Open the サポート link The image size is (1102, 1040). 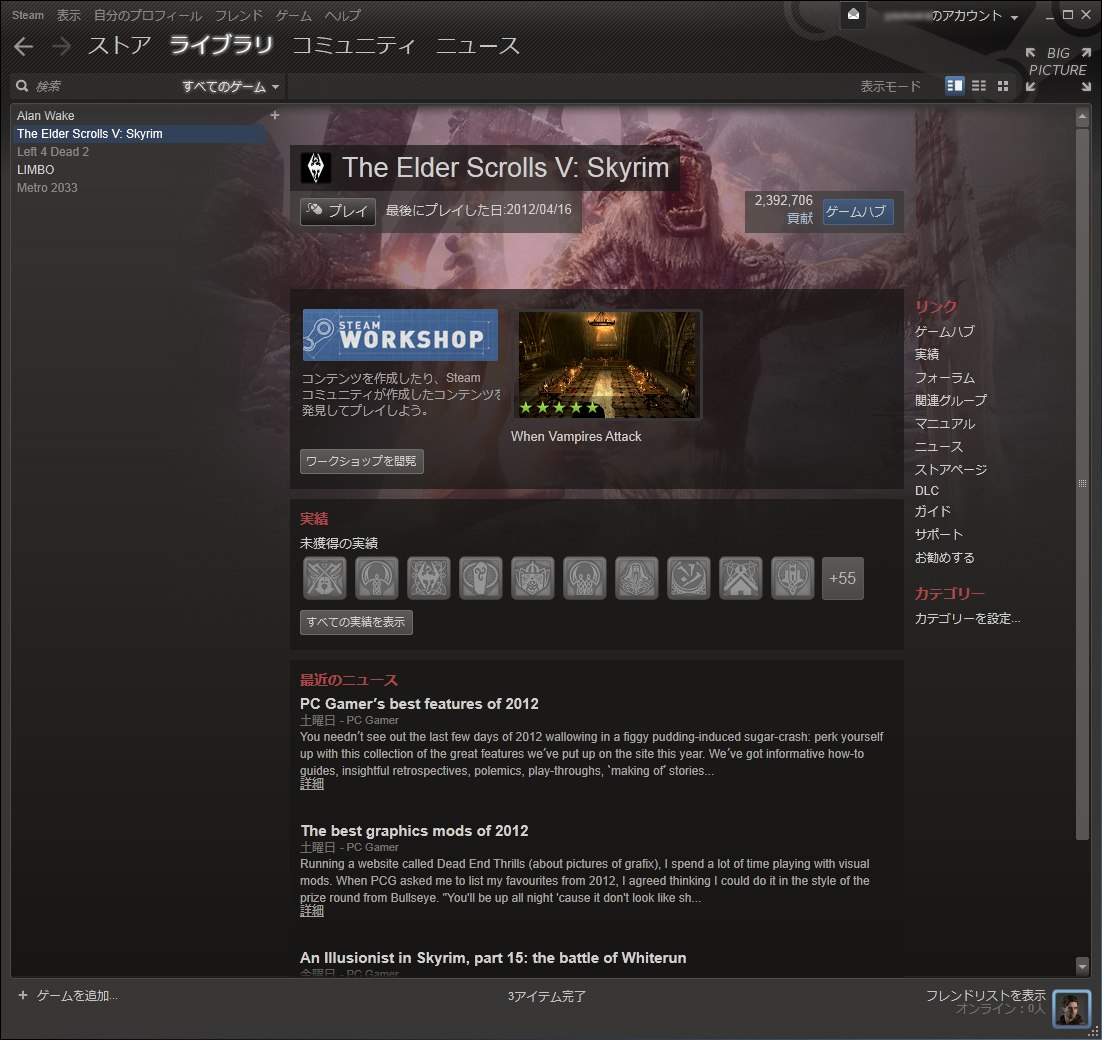pos(938,534)
